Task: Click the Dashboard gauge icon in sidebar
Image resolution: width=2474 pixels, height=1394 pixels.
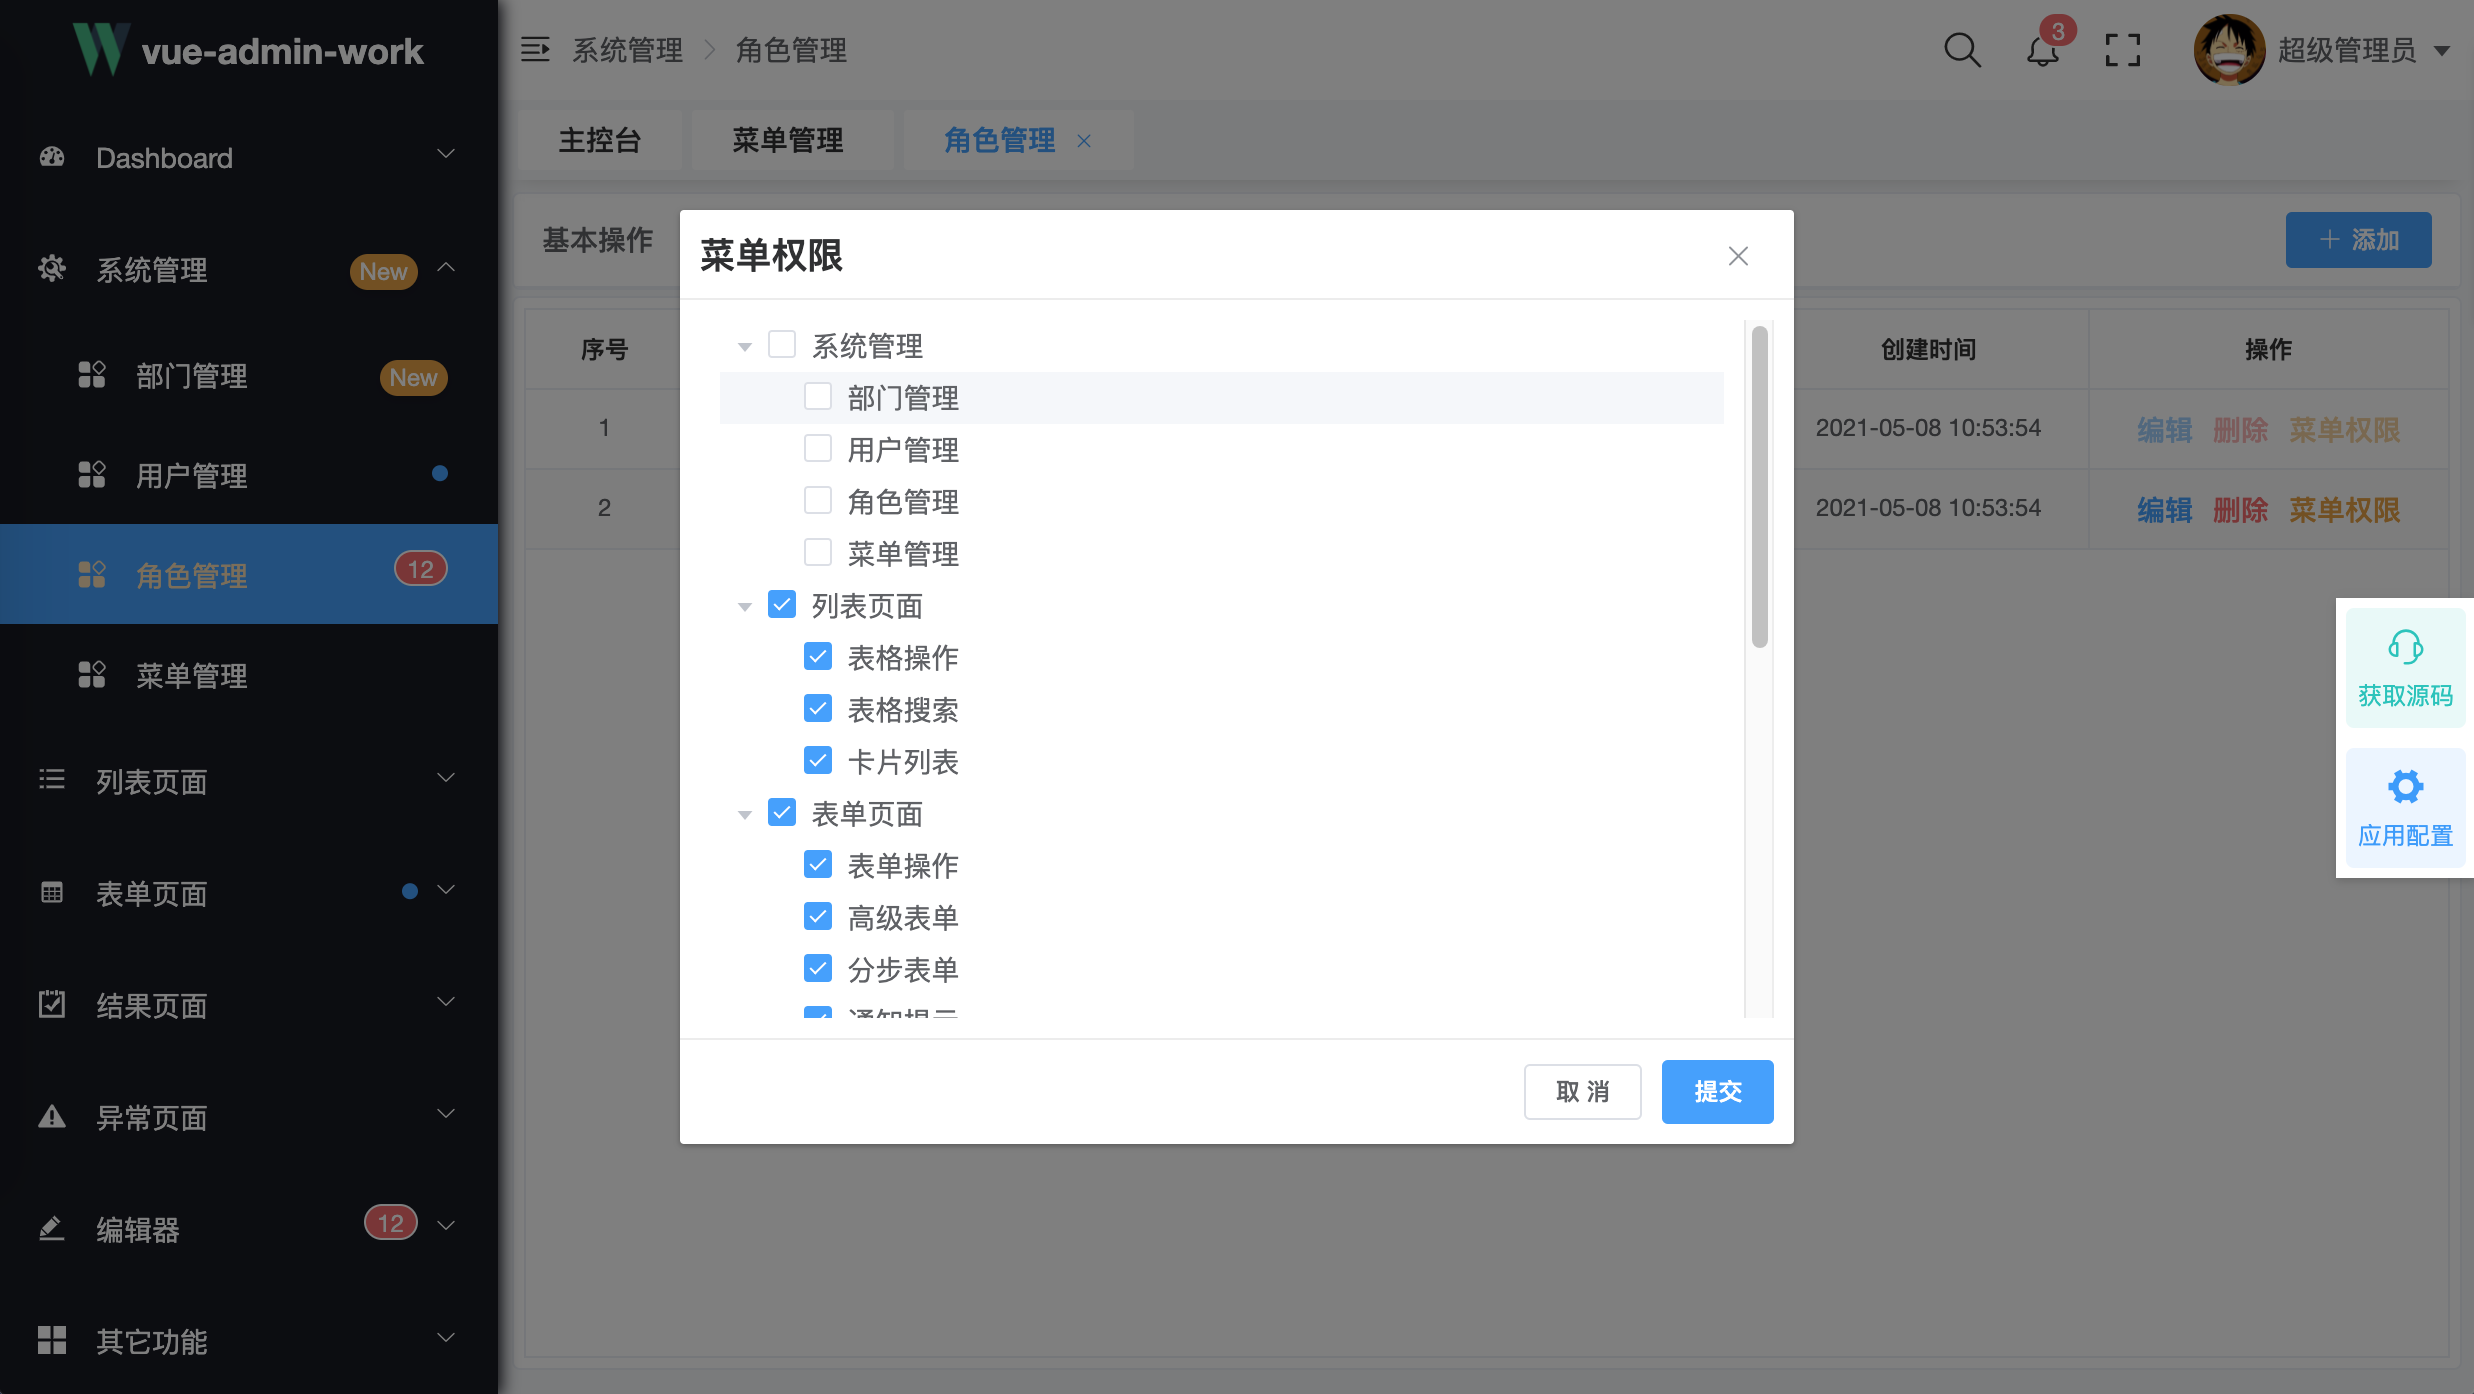Action: point(52,157)
